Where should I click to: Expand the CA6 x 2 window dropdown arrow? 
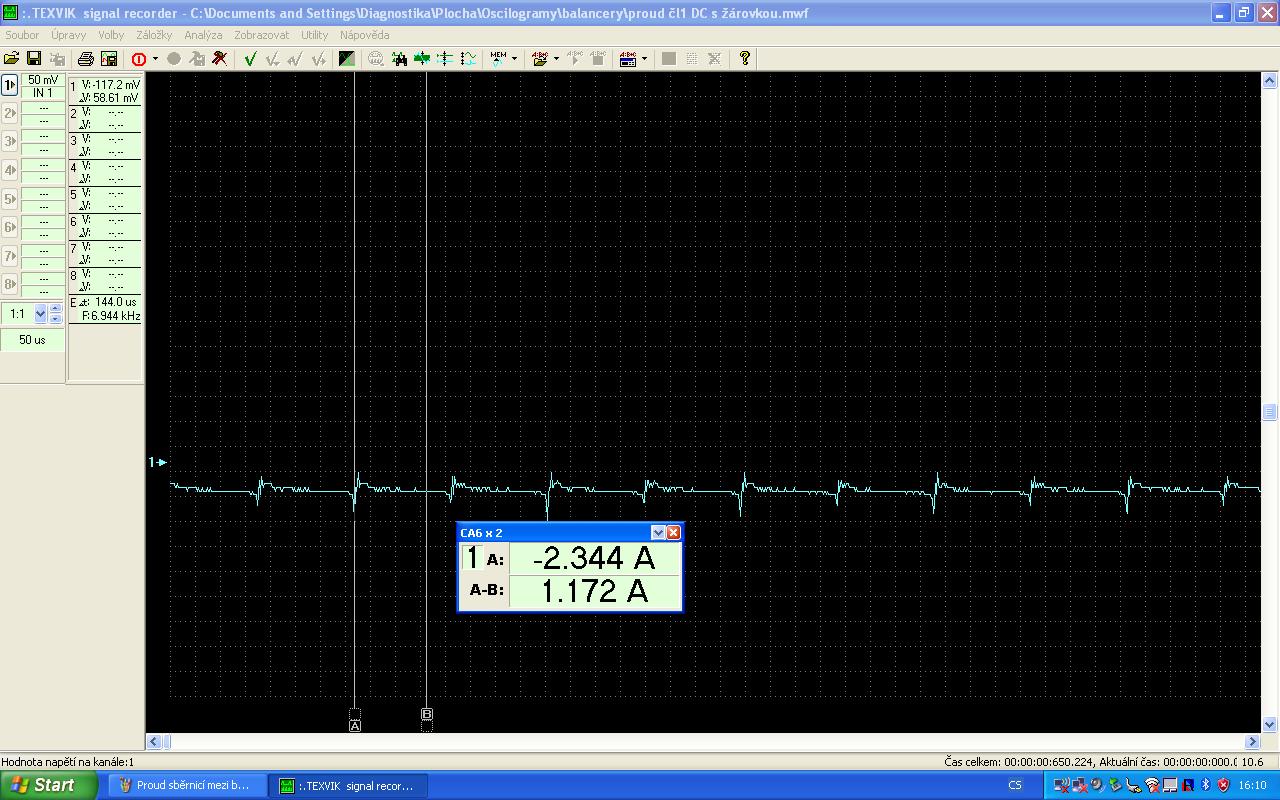pyautogui.click(x=657, y=533)
